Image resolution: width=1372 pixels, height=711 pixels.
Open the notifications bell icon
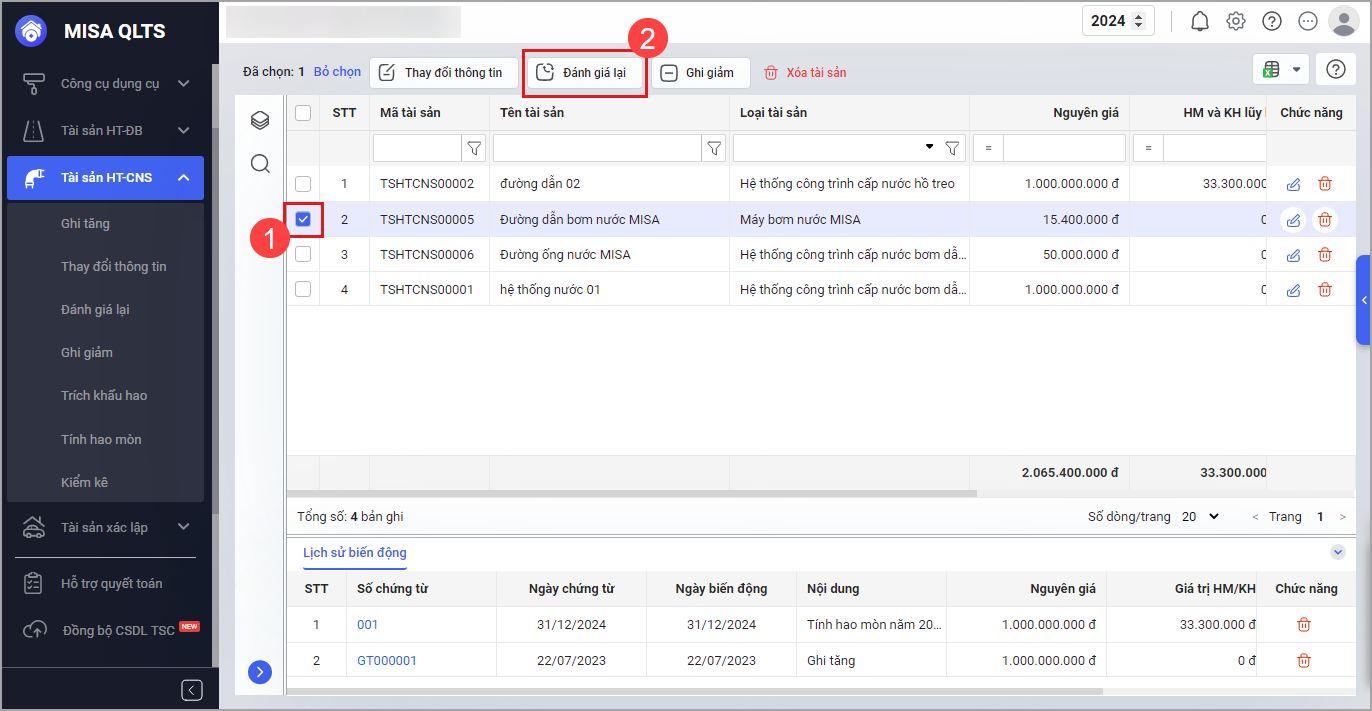click(1200, 21)
